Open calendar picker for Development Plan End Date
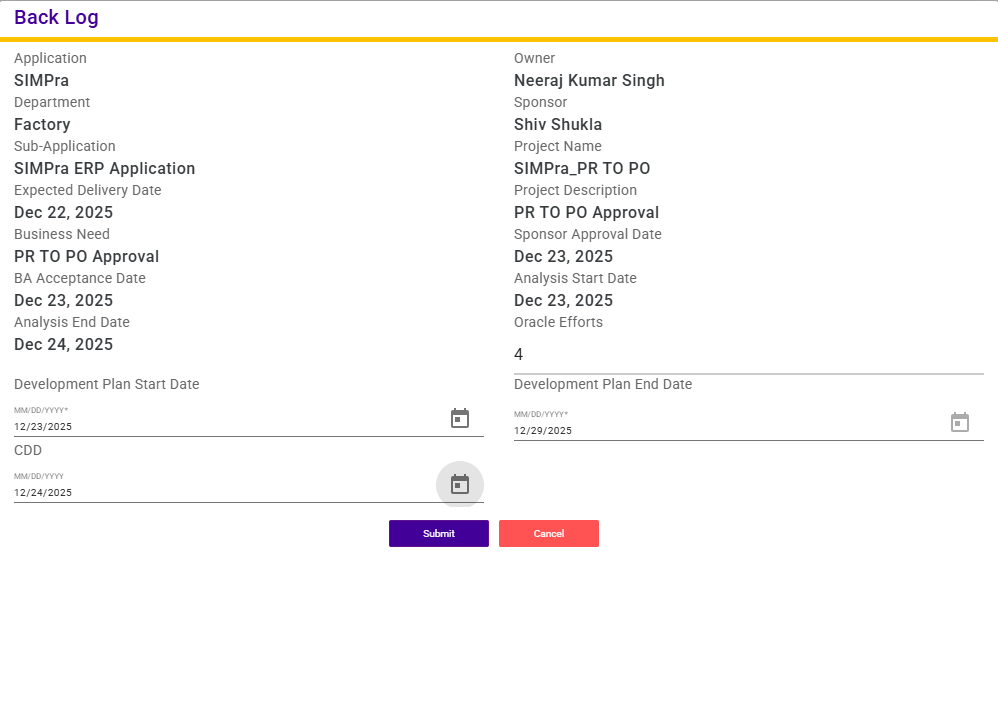The height and width of the screenshot is (704, 998). [x=959, y=423]
